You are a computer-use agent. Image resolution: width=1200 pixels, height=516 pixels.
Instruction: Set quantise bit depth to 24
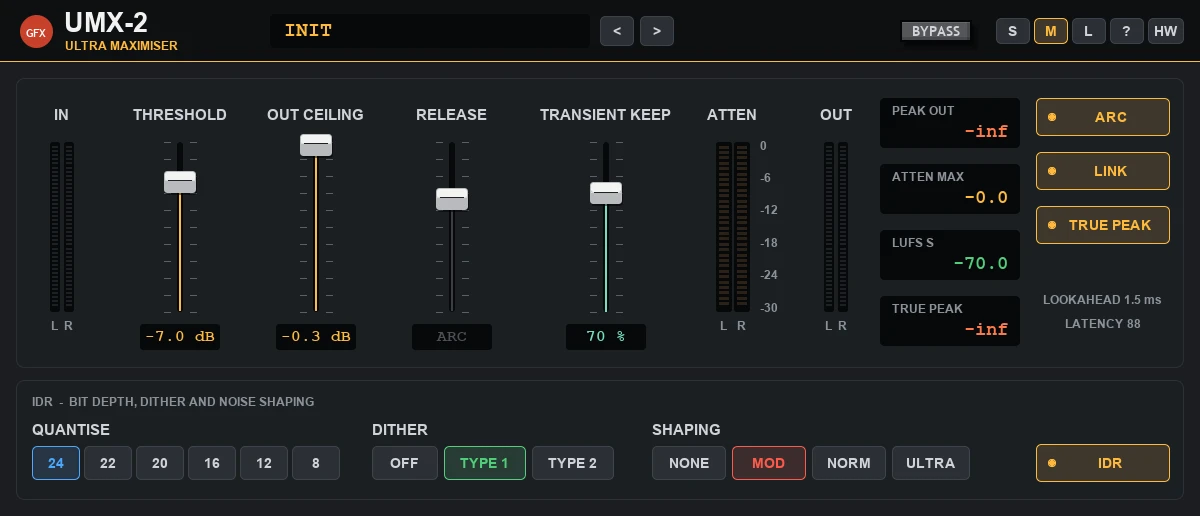(56, 463)
